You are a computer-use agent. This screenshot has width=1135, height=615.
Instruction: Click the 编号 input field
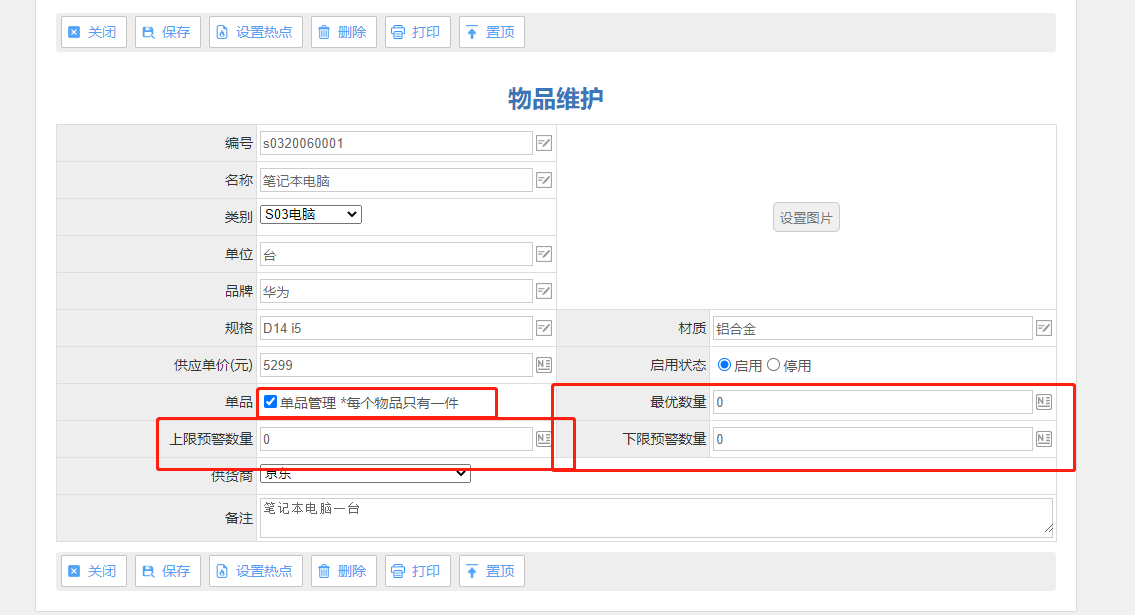click(396, 143)
